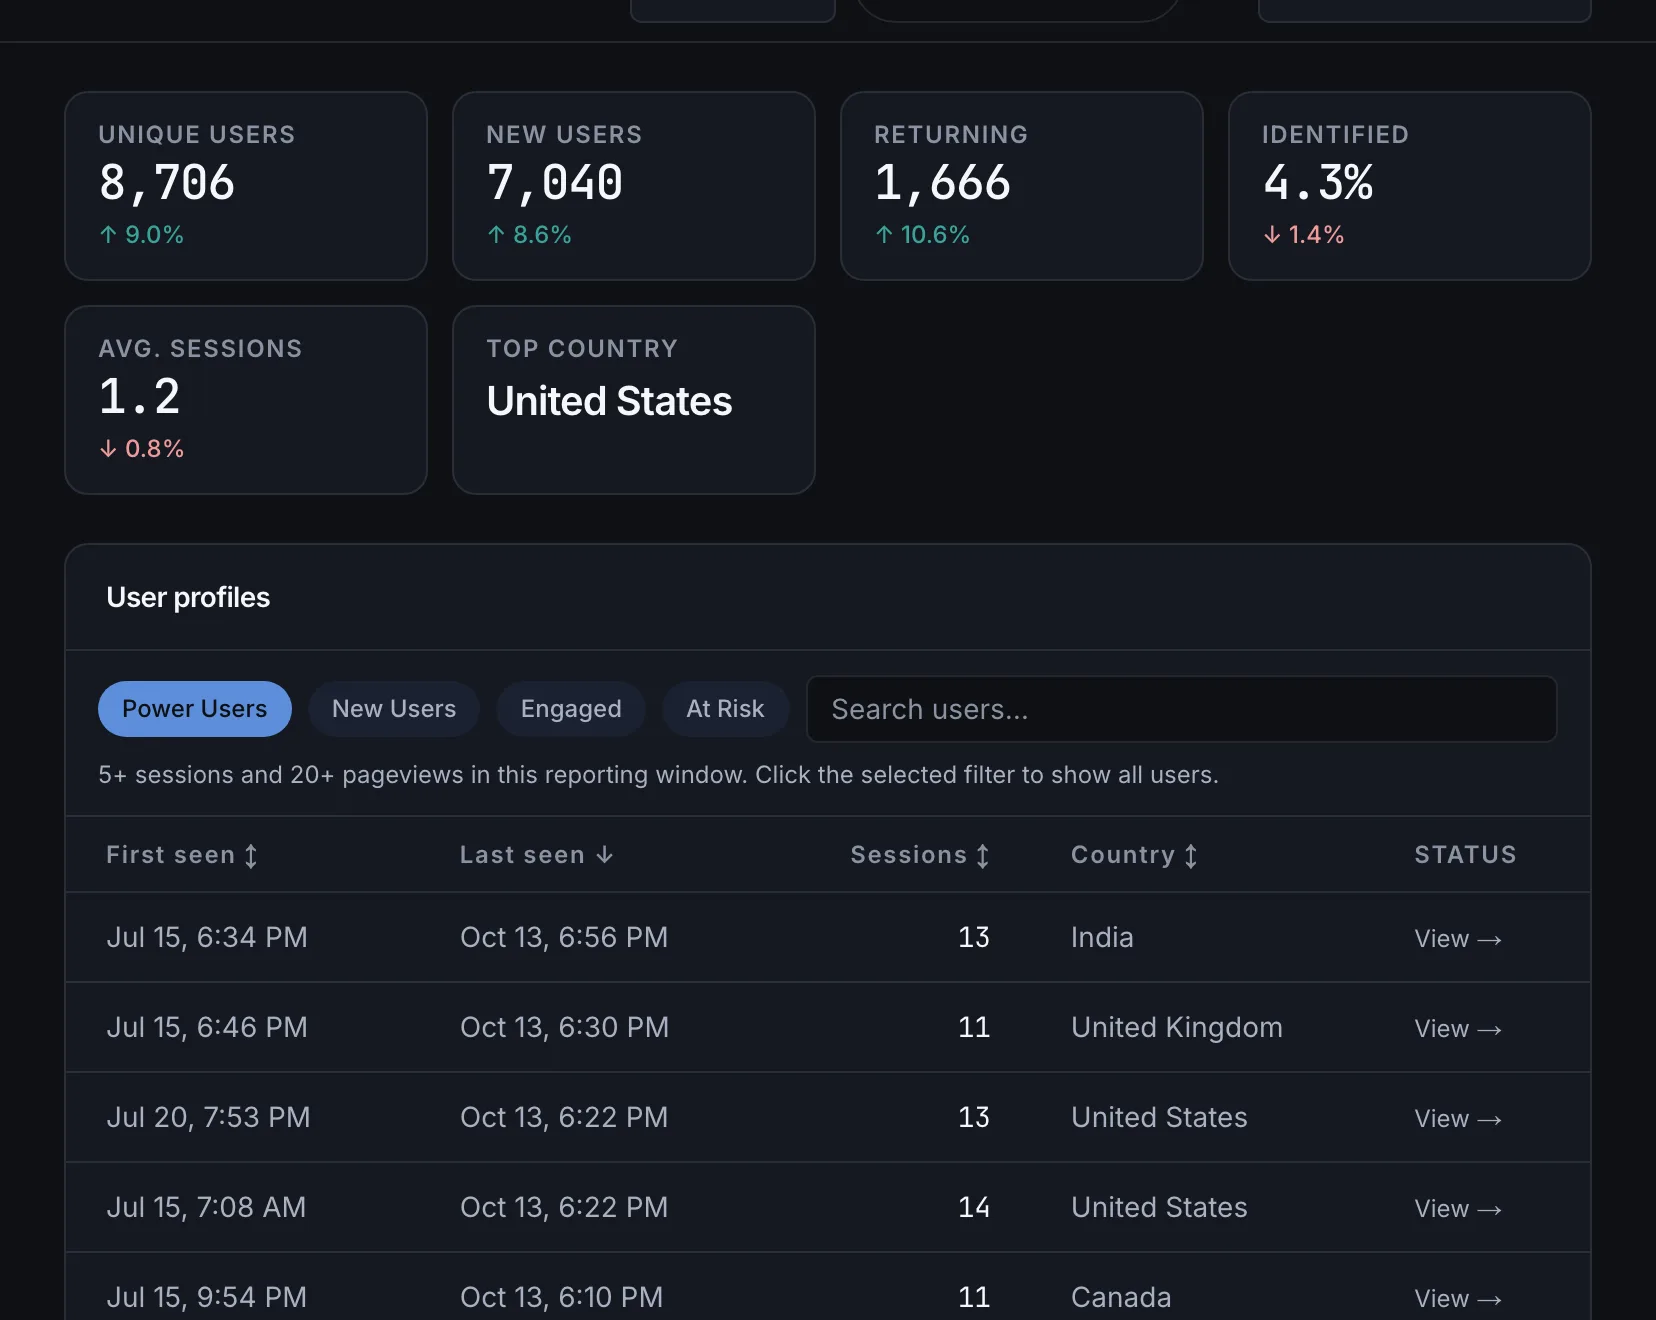The image size is (1656, 1320).
Task: Click the STATUS column header
Action: 1465,855
